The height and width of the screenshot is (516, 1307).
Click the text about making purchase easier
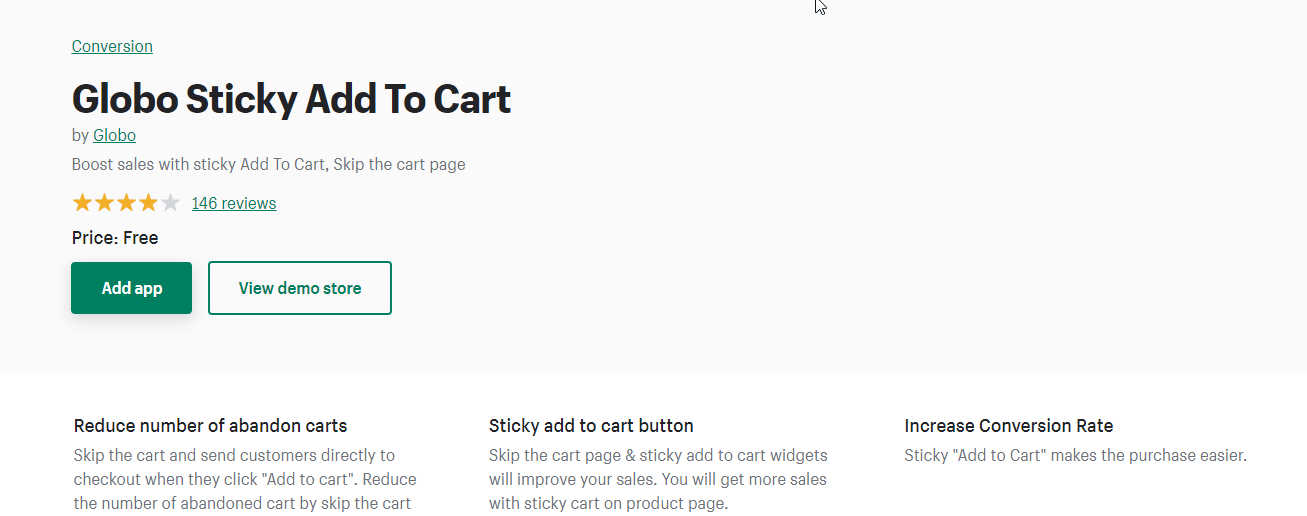click(x=1075, y=456)
